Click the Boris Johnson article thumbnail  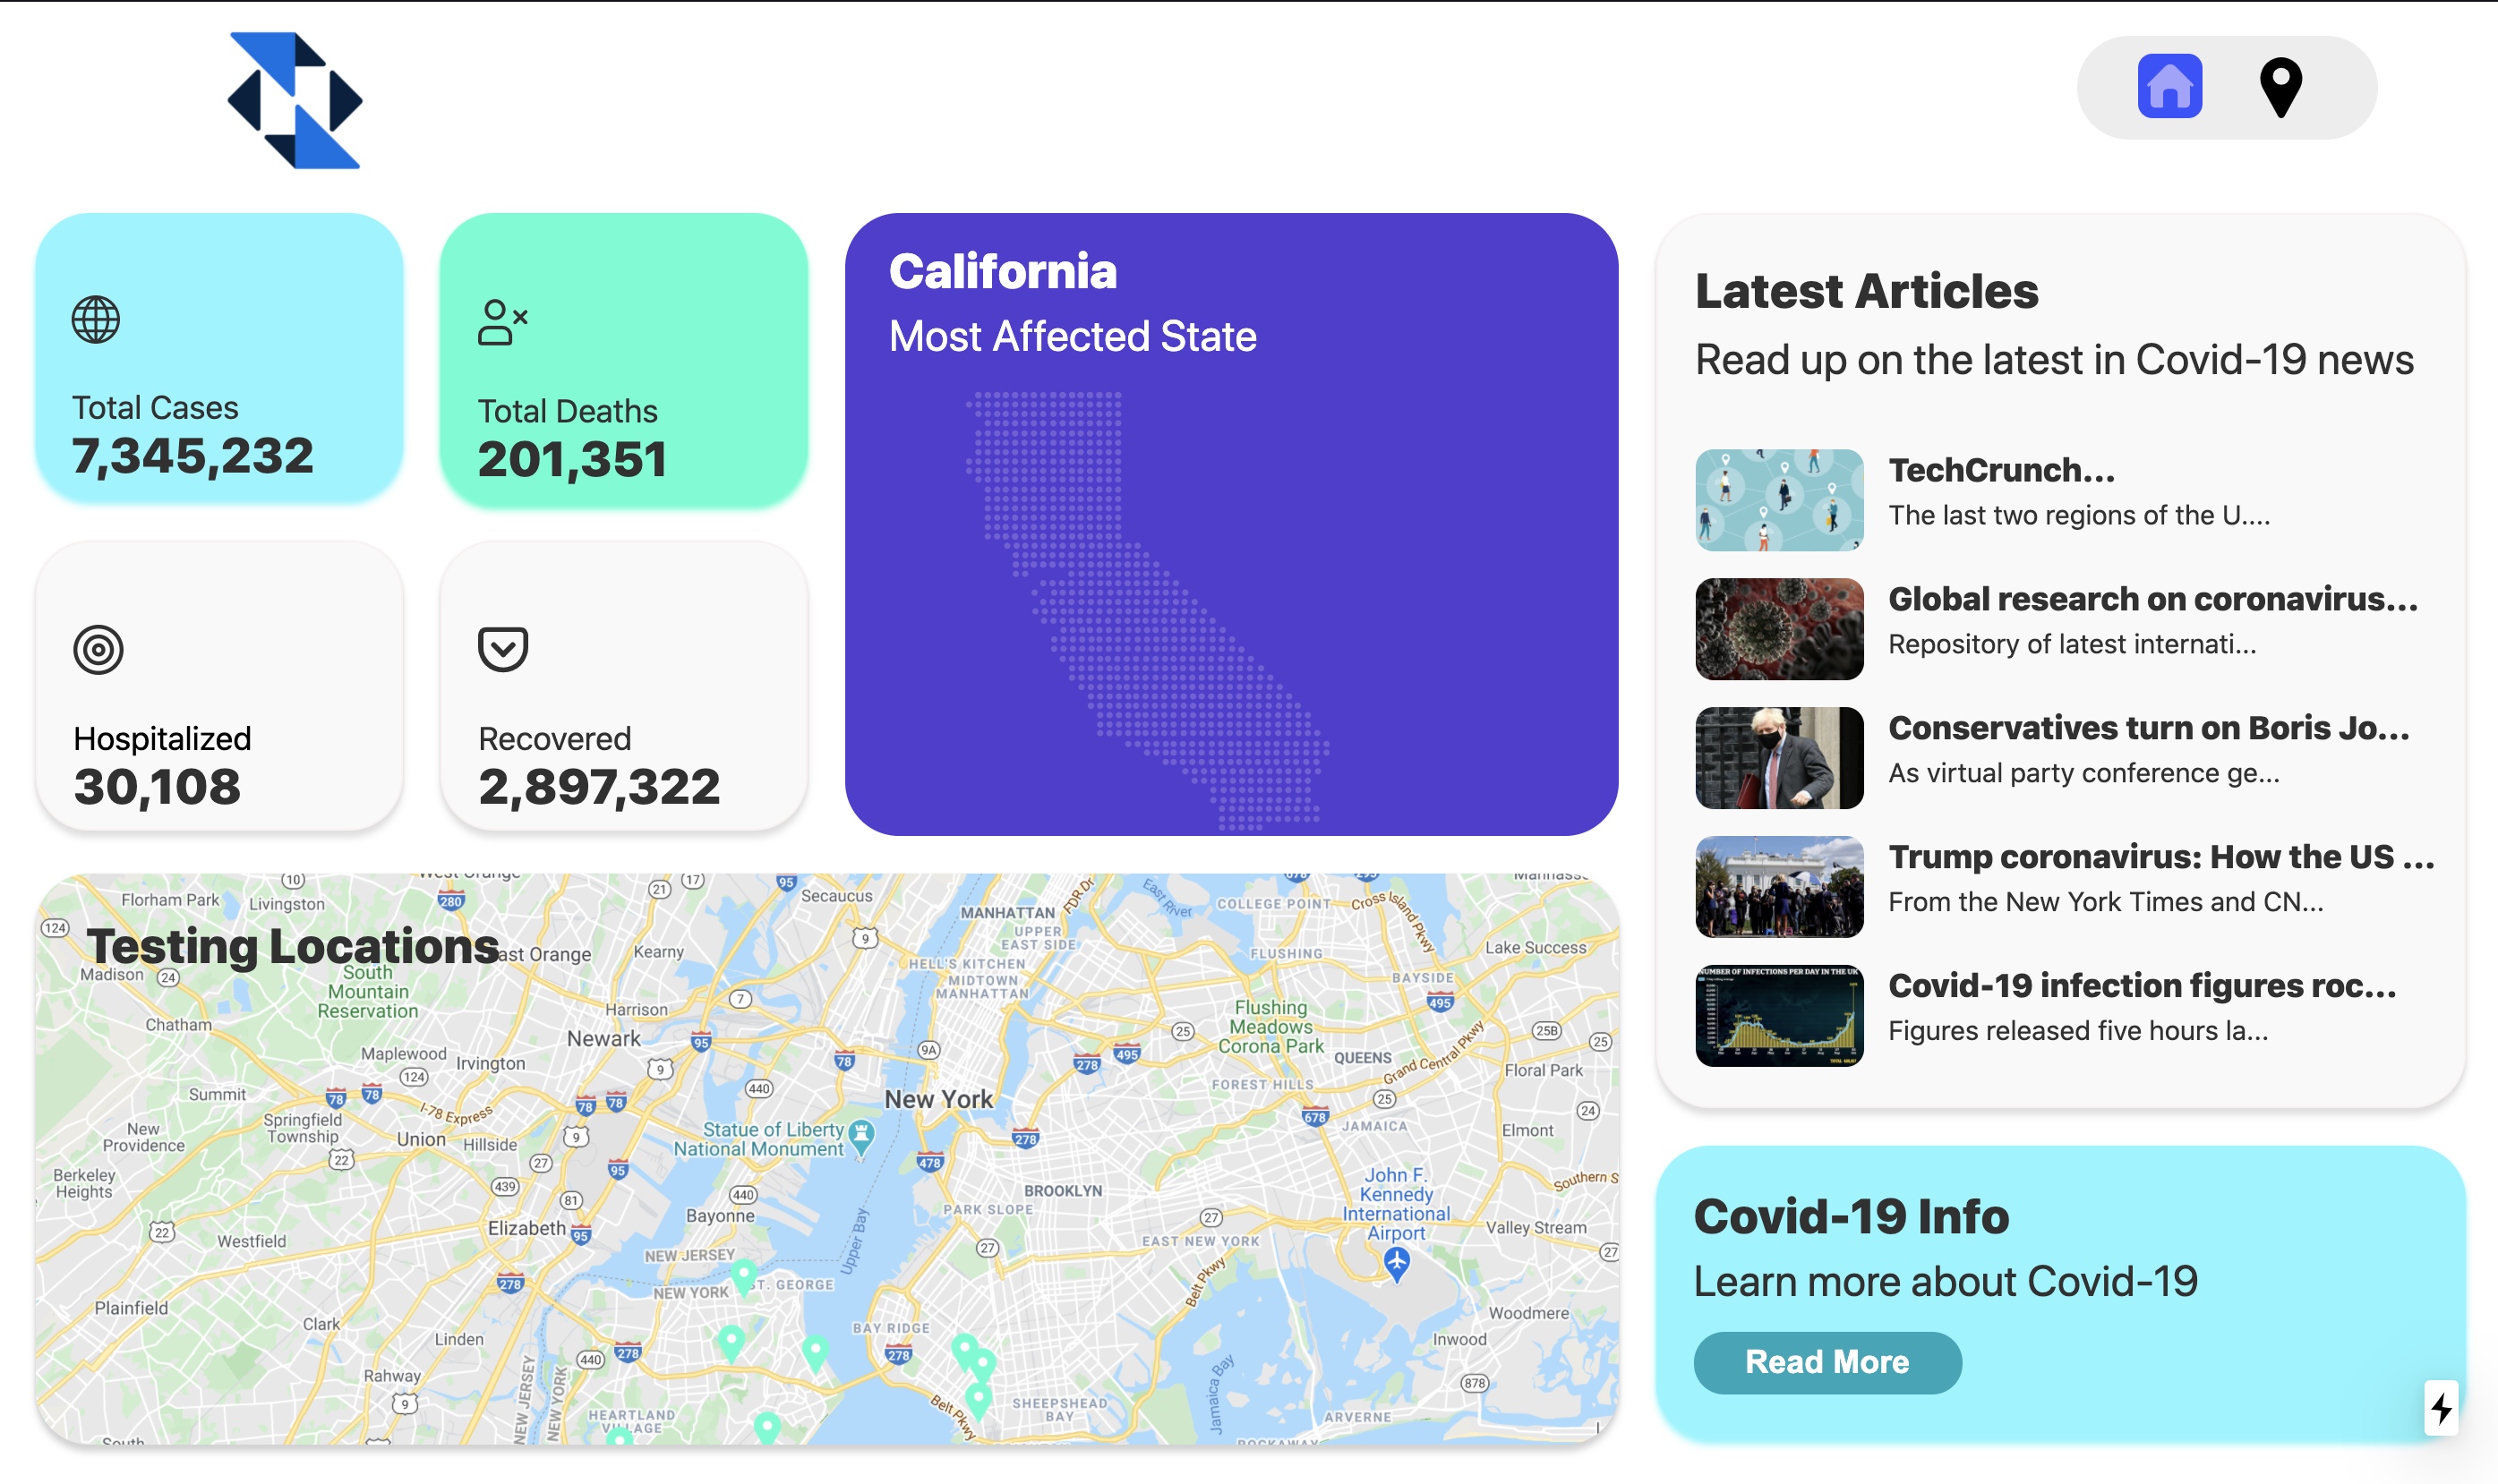tap(1779, 758)
